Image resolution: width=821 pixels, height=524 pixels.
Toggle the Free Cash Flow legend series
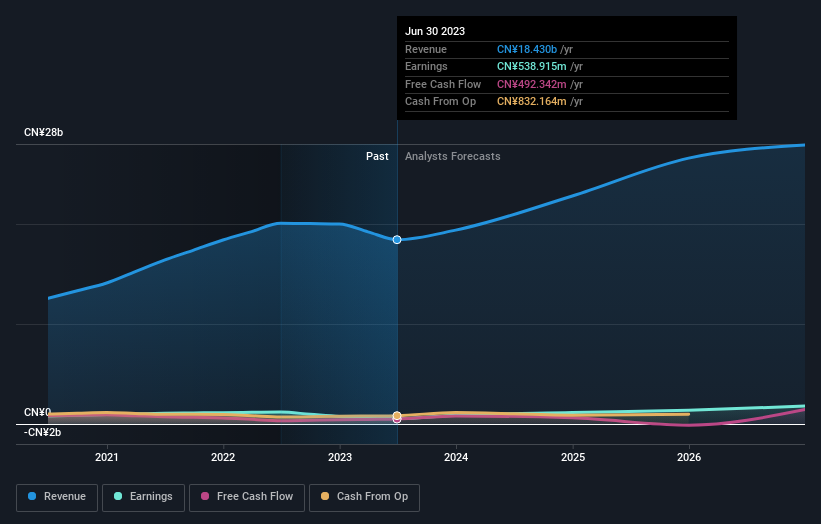coord(247,497)
